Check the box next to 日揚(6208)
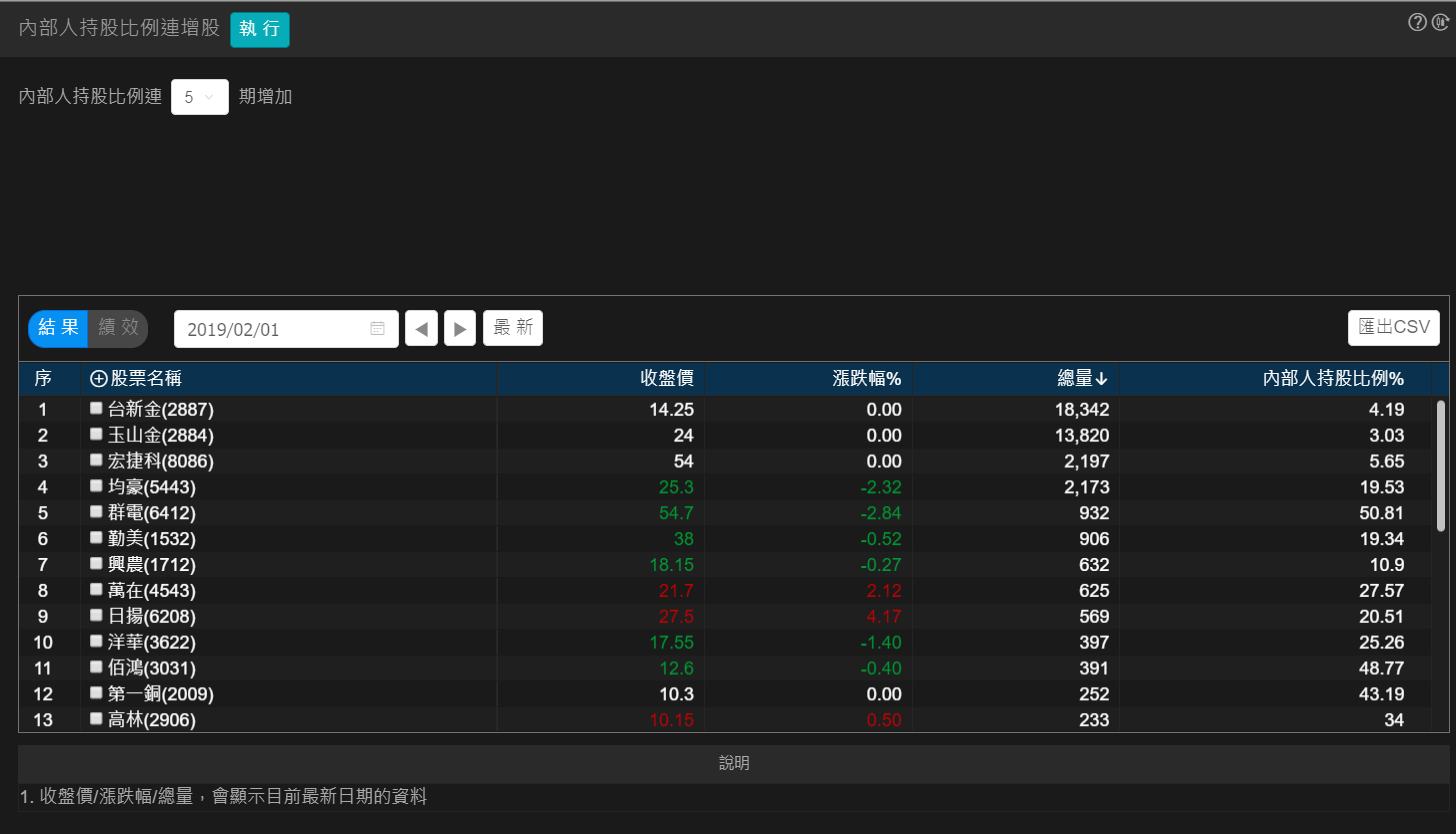Image resolution: width=1456 pixels, height=834 pixels. [96, 615]
